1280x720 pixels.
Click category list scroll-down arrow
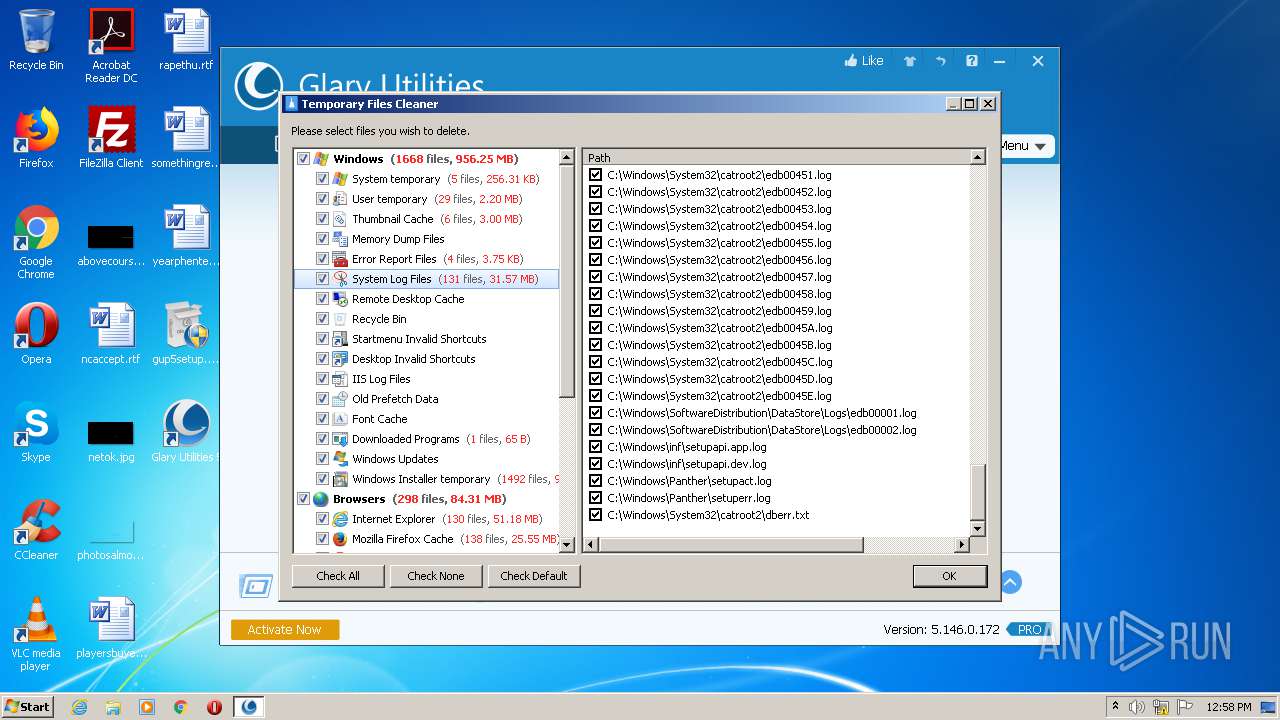pos(567,544)
